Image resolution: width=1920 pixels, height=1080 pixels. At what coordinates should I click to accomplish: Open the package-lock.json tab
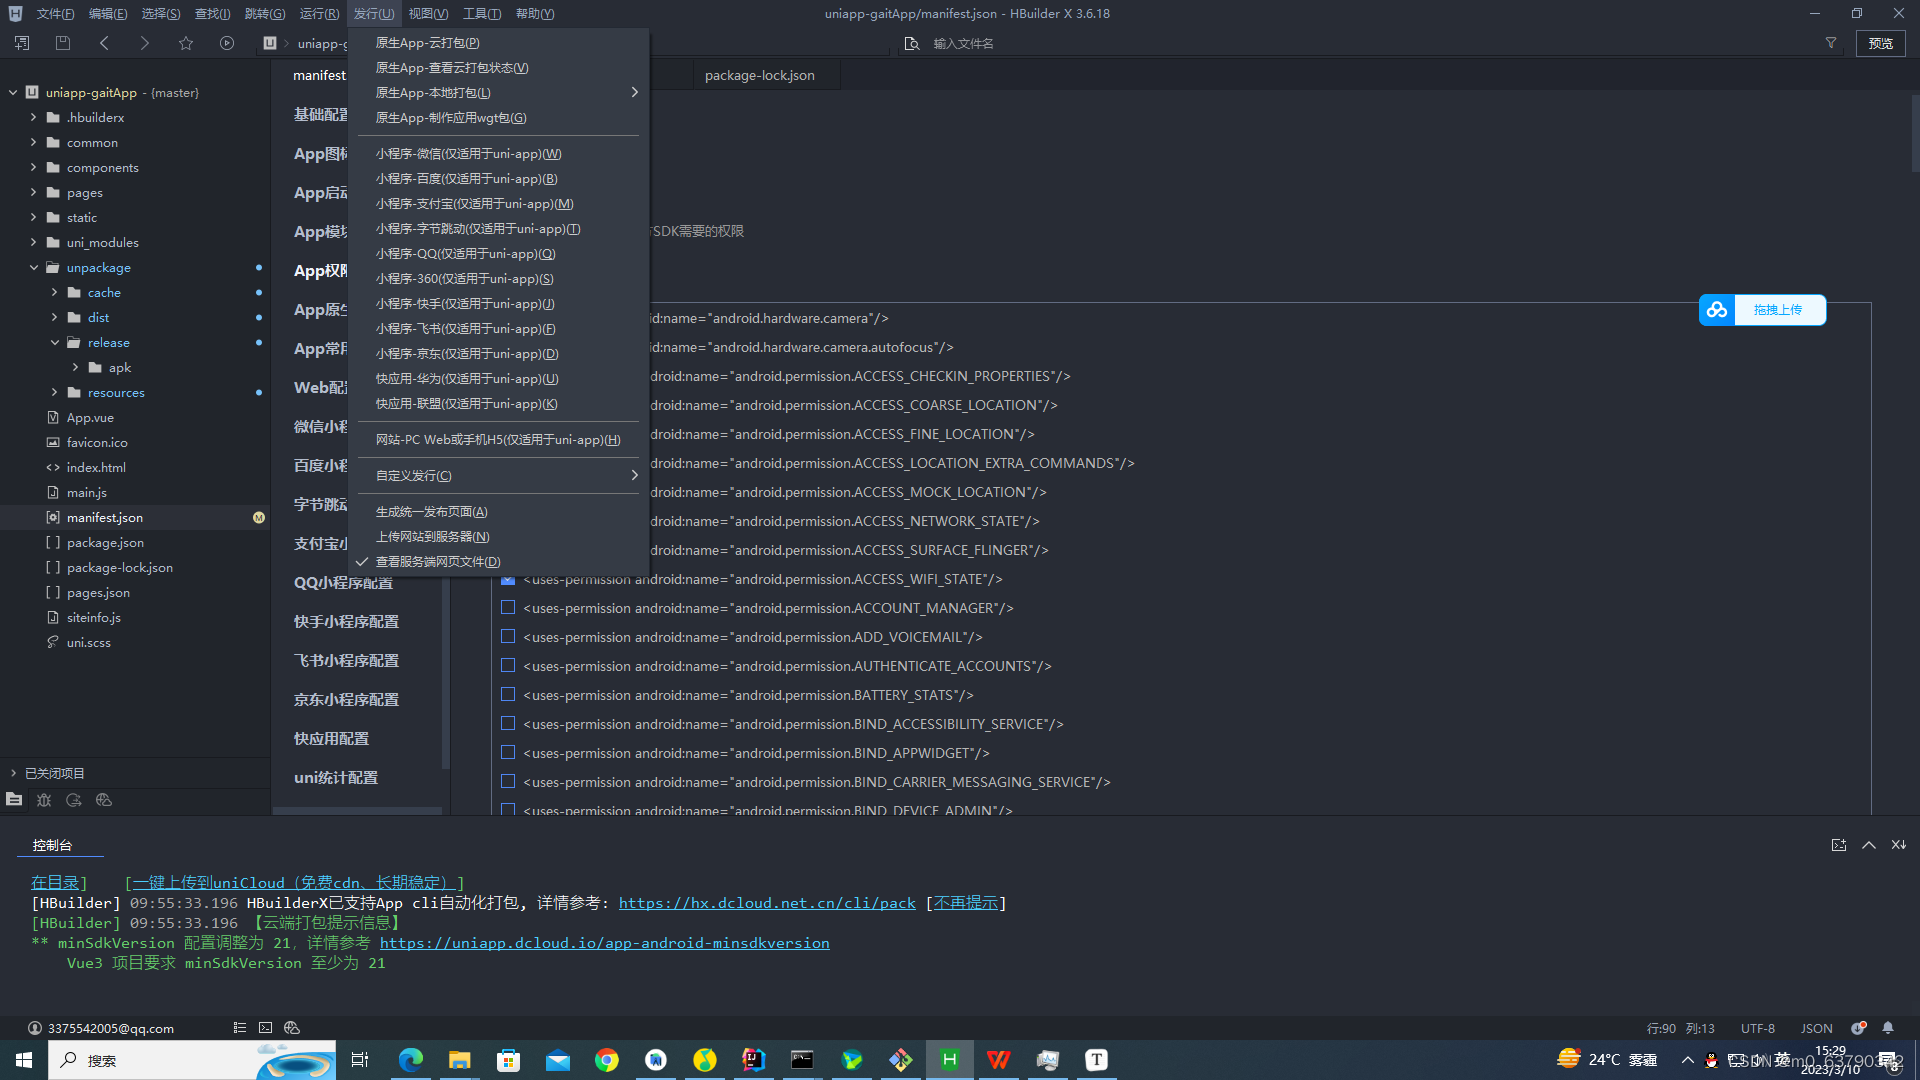click(x=759, y=75)
